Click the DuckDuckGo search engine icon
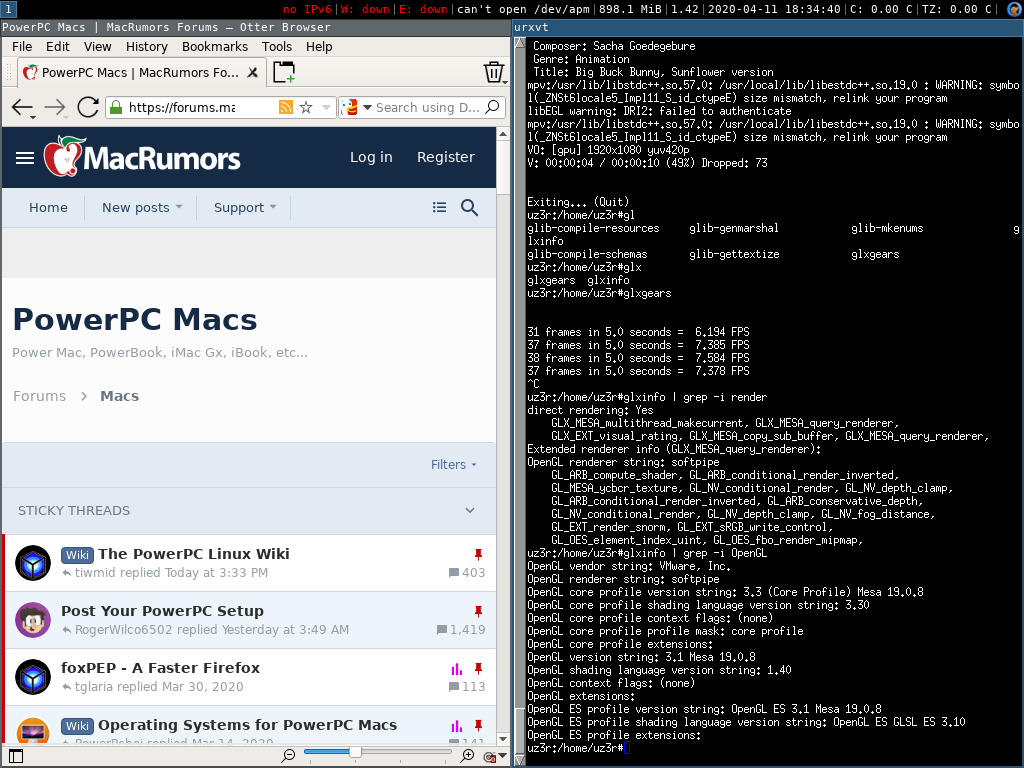The height and width of the screenshot is (768, 1024). coord(350,107)
